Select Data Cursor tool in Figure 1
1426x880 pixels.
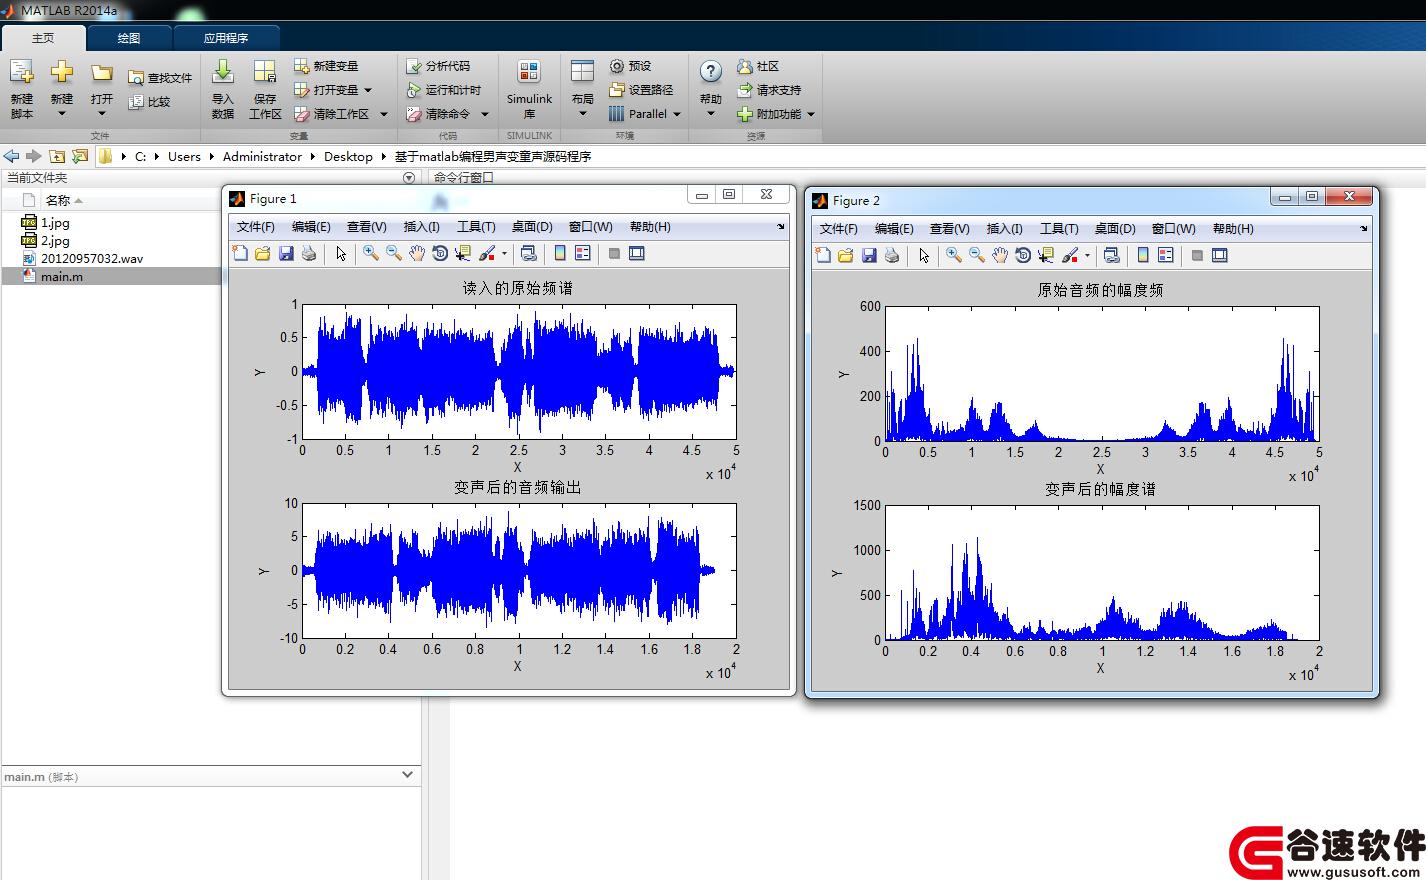(x=463, y=253)
